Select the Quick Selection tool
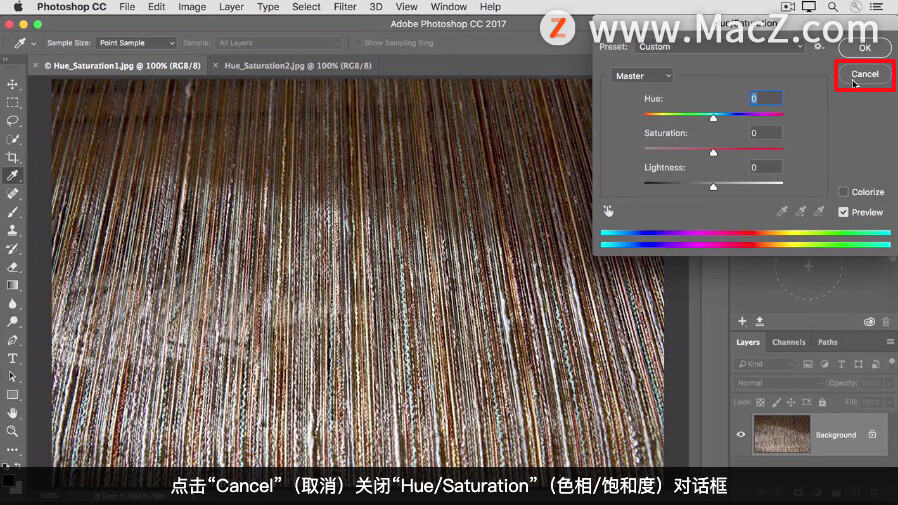 [13, 139]
